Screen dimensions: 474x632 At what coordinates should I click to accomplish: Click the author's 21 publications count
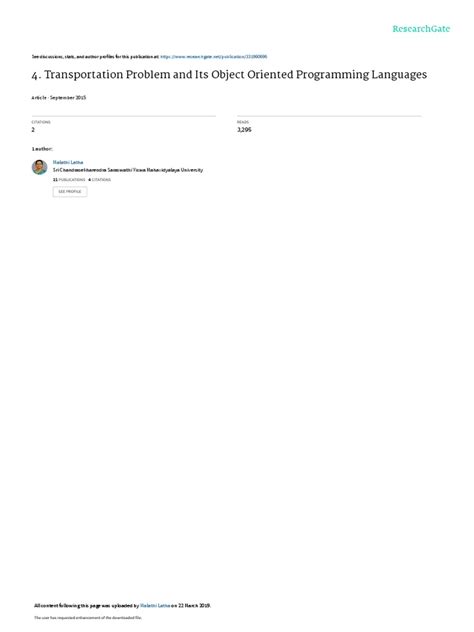[x=69, y=180]
